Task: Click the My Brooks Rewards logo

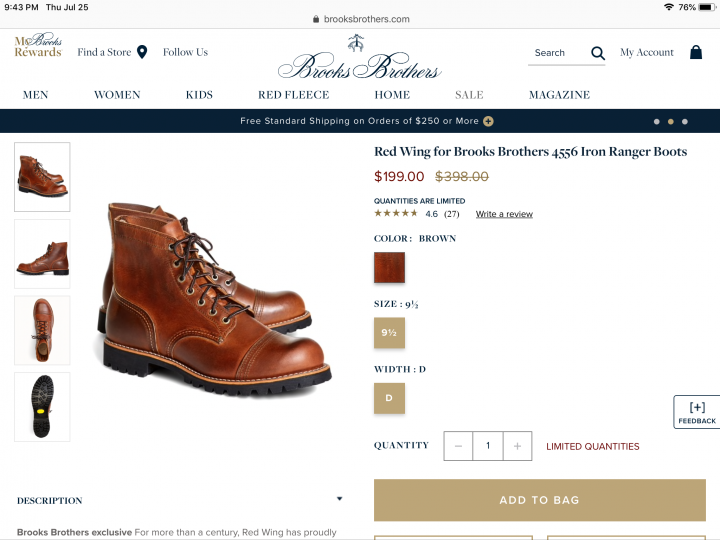Action: pyautogui.click(x=38, y=46)
